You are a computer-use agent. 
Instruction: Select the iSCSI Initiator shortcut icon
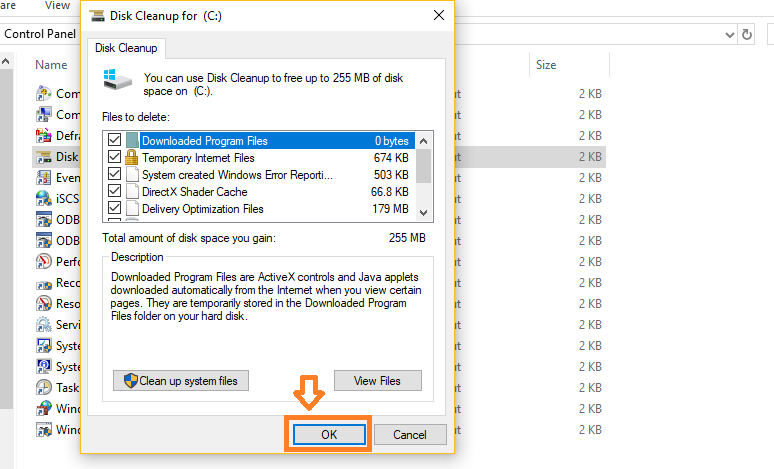point(44,198)
